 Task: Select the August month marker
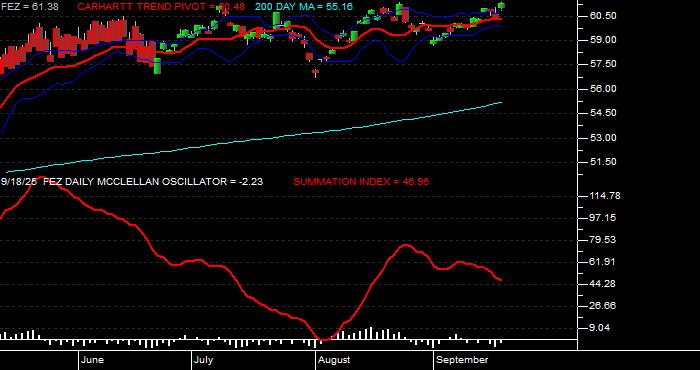(334, 360)
